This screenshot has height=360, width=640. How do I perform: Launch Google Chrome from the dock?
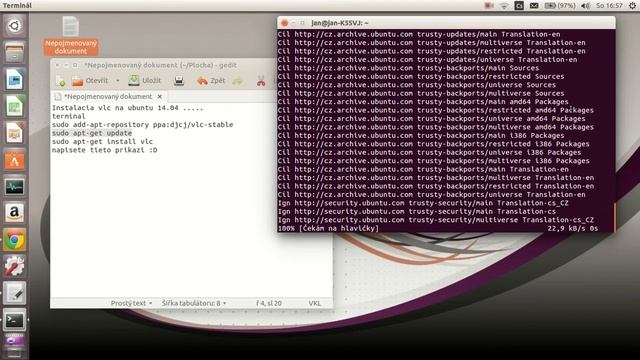point(14,240)
